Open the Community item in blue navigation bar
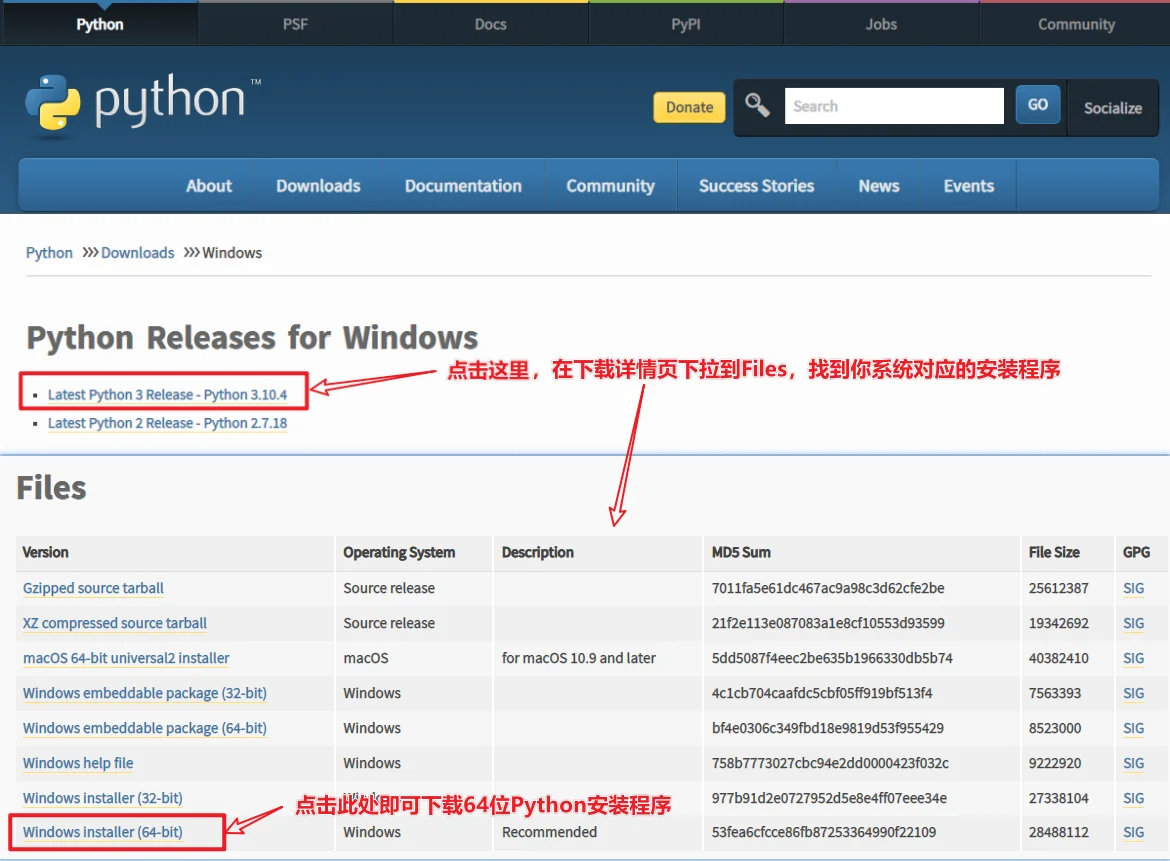This screenshot has width=1170, height=861. [x=610, y=186]
